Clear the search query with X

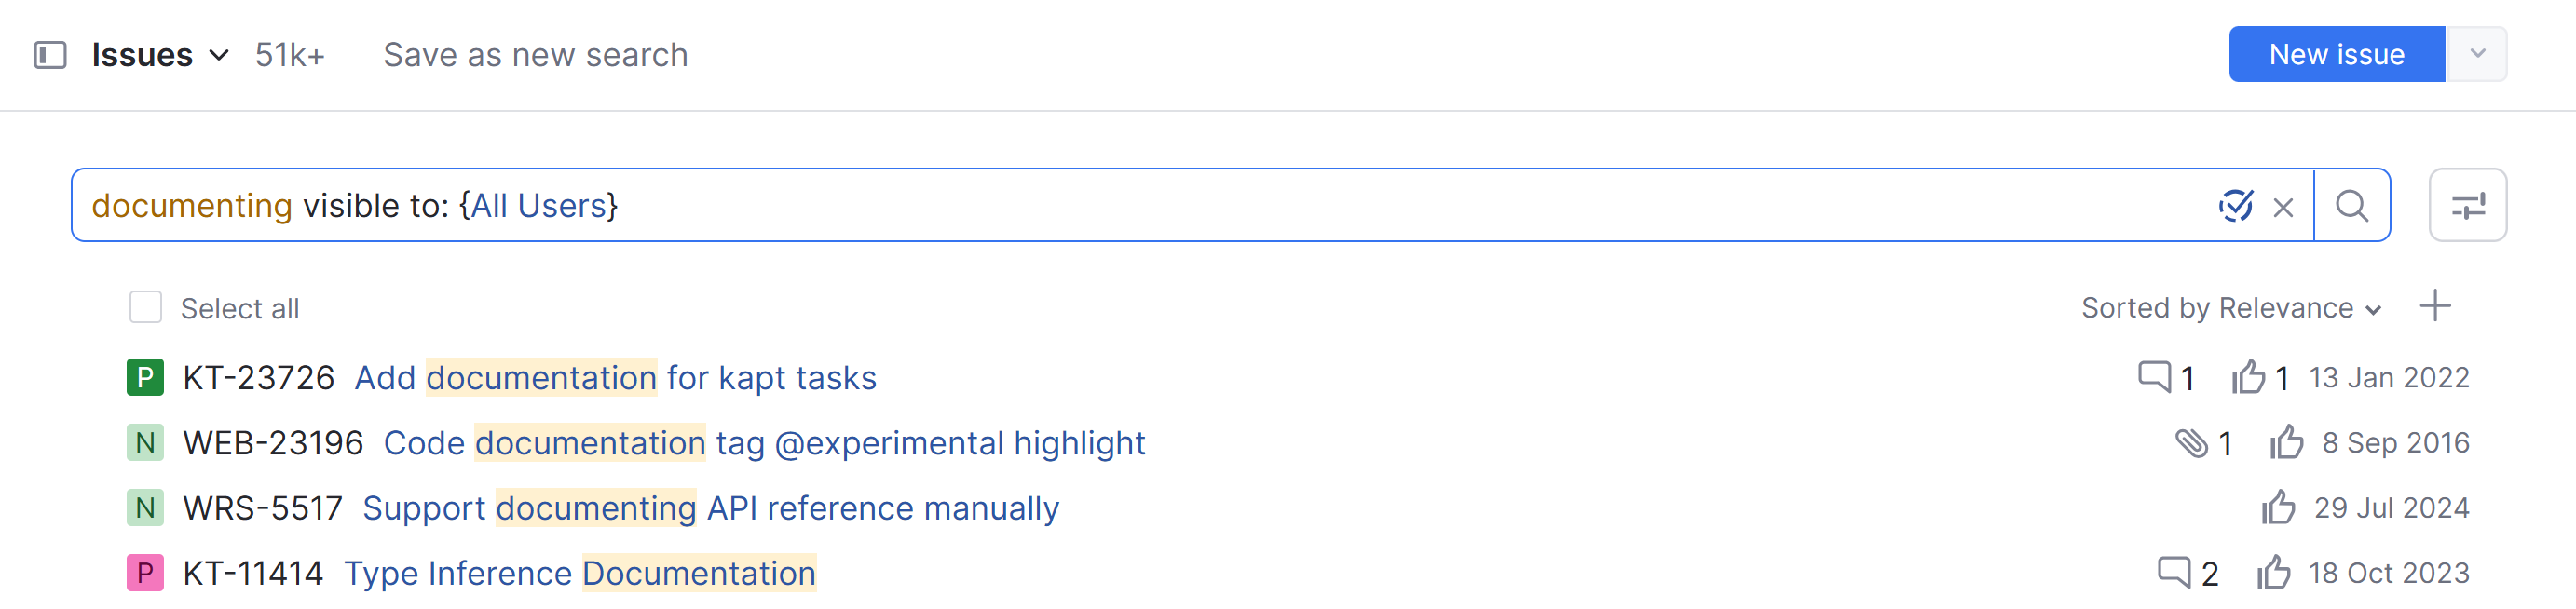[2283, 207]
